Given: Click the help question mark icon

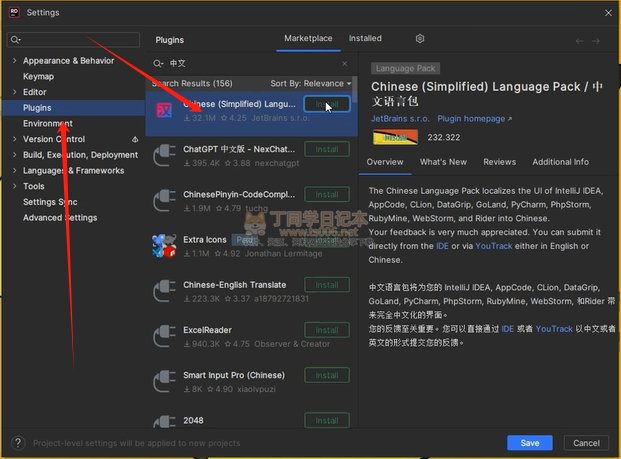Looking at the screenshot, I should click(17, 442).
